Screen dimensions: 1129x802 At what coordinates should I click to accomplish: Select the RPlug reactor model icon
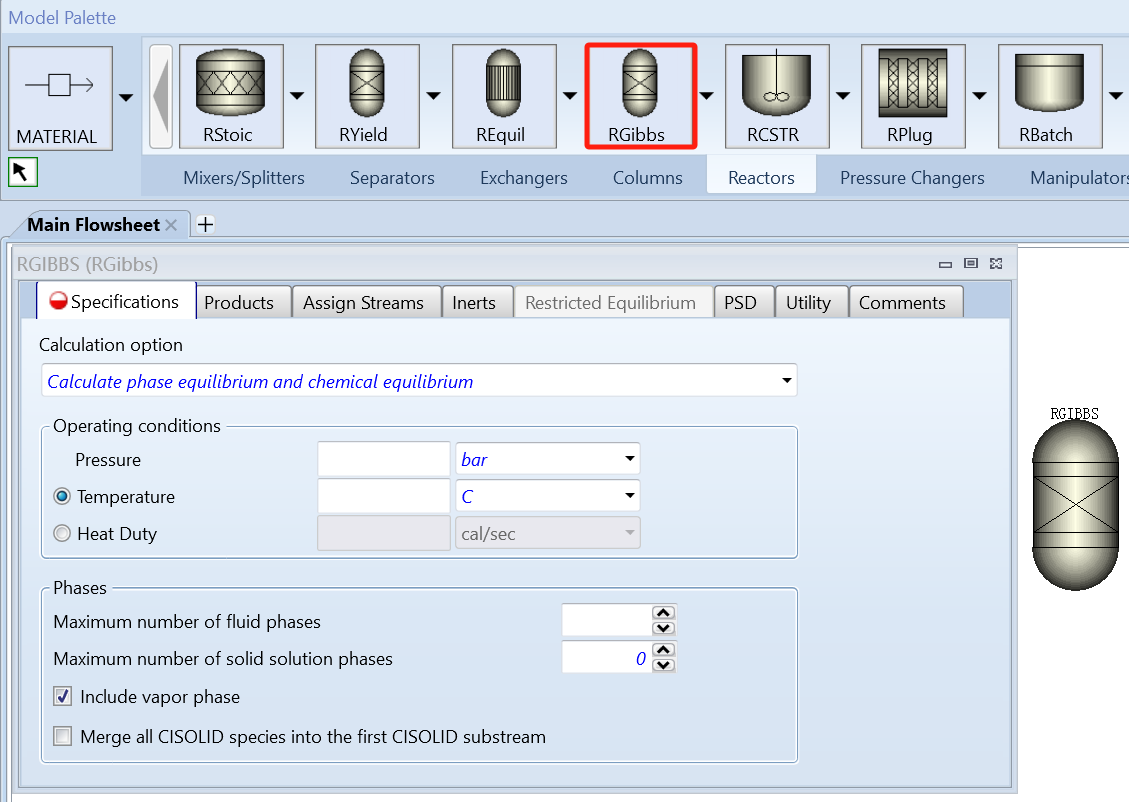tap(913, 96)
